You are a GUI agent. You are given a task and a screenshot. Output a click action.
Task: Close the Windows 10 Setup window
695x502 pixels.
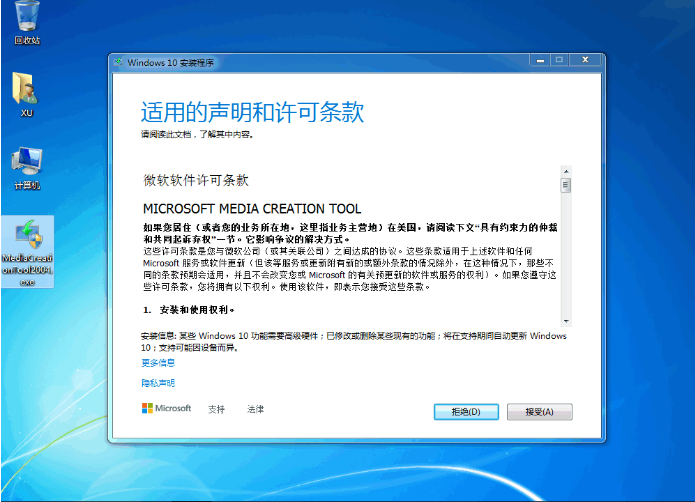584,61
